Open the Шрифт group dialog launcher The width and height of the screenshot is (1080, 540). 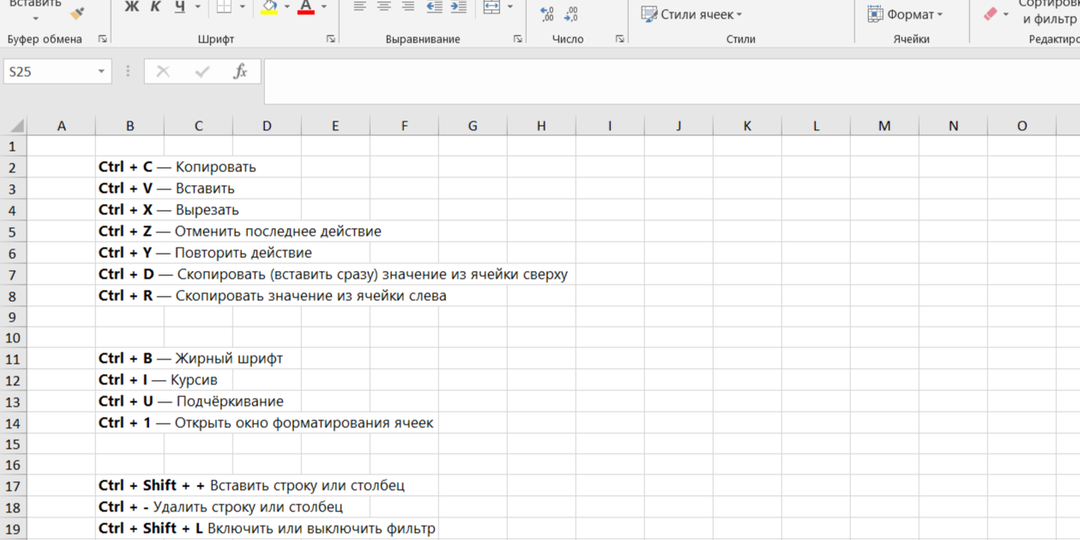pos(331,39)
